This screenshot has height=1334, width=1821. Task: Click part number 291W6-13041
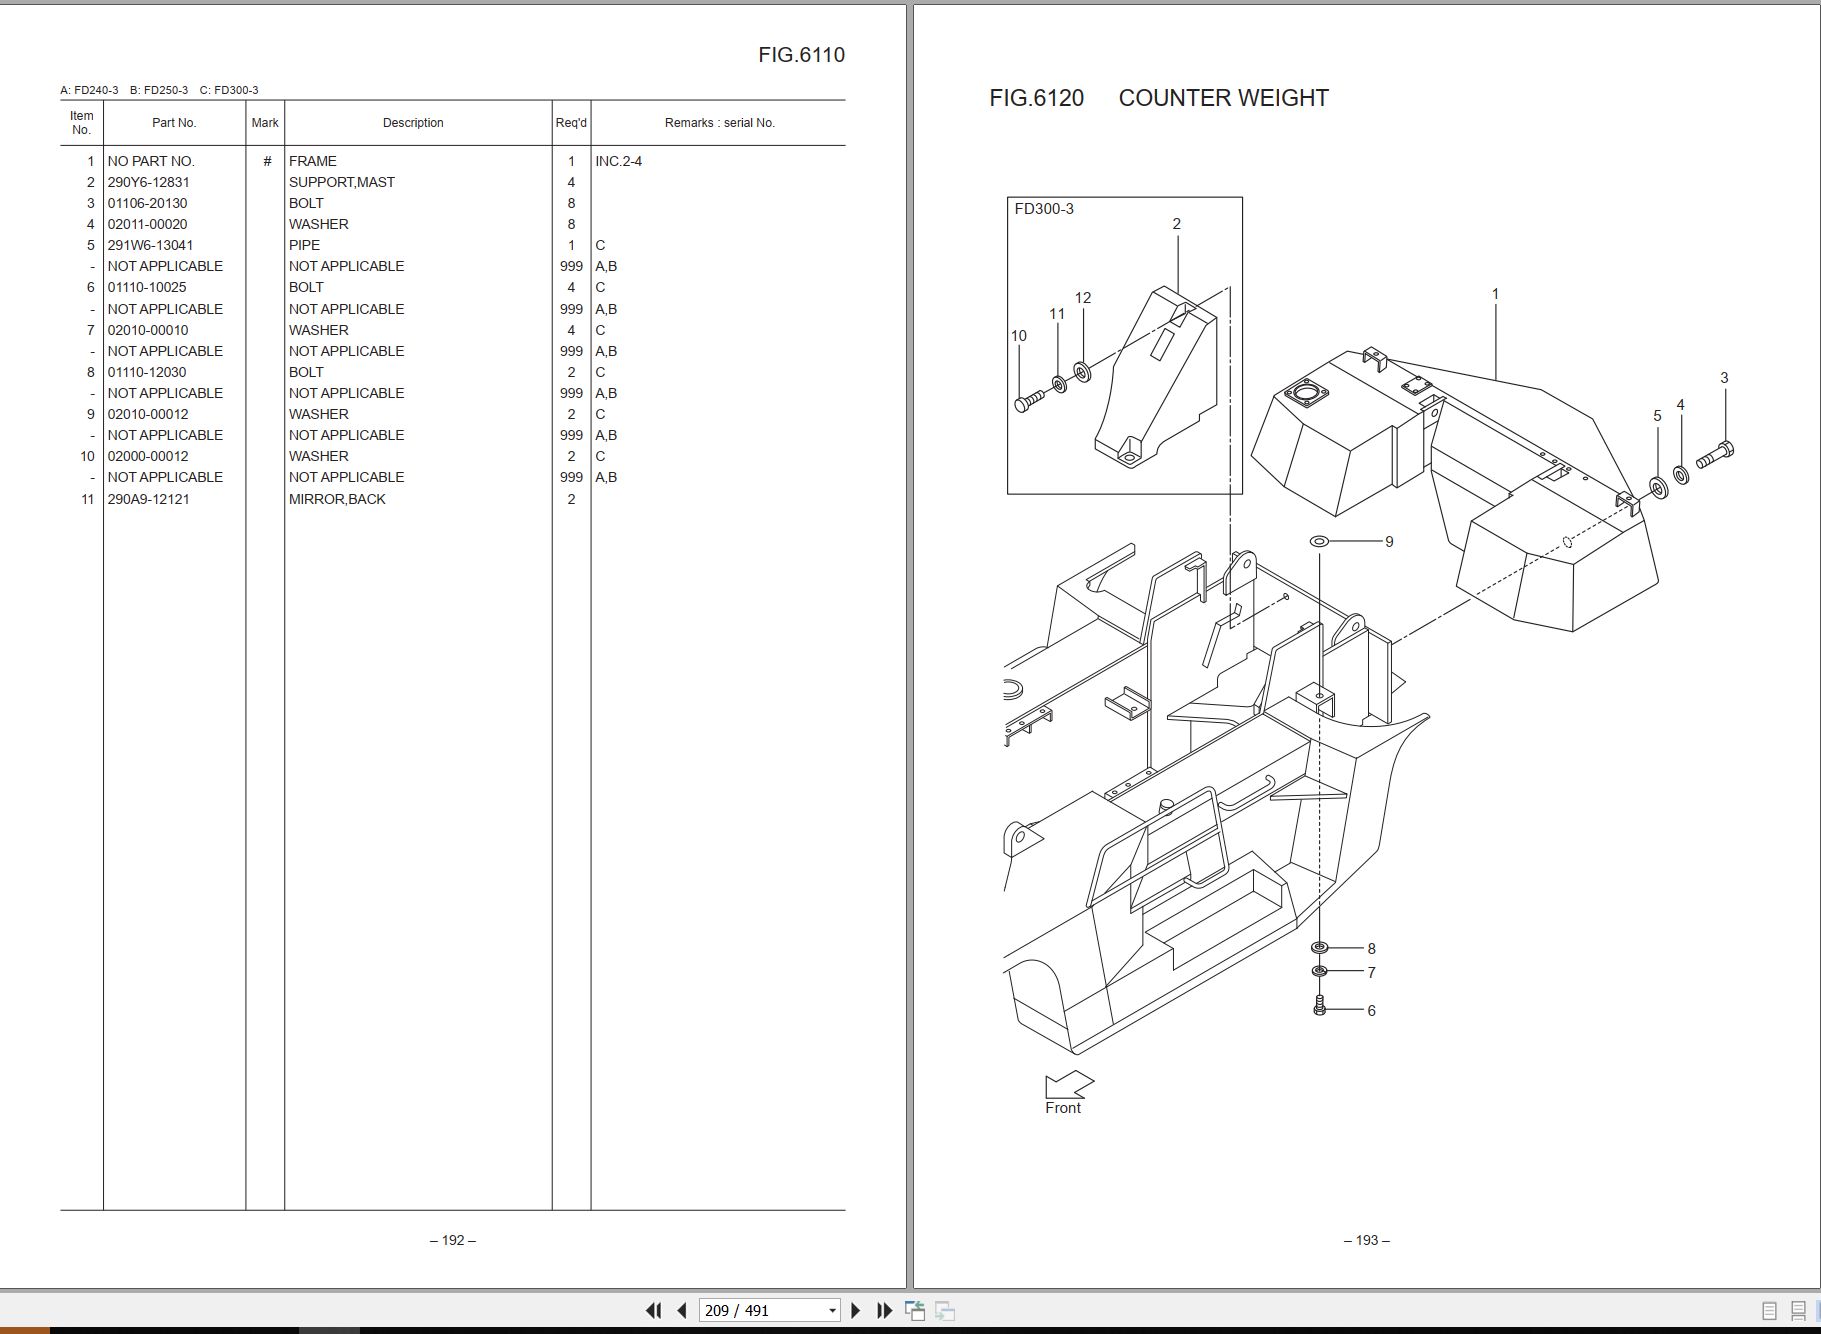150,245
